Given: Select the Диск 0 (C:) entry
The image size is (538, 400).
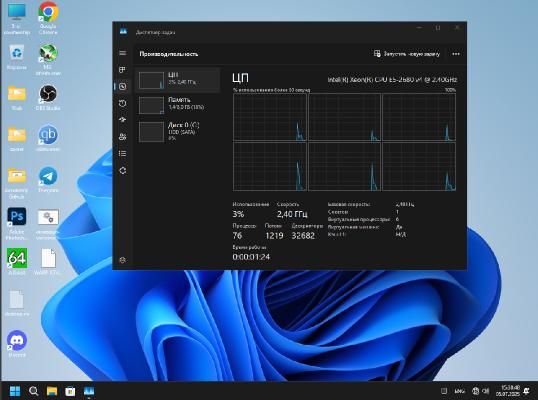Looking at the screenshot, I should point(177,131).
